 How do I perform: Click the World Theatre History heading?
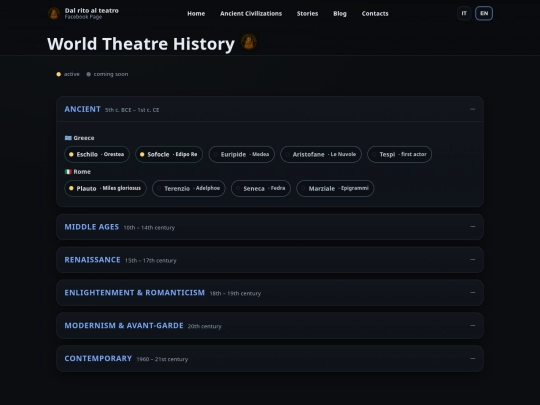point(141,44)
